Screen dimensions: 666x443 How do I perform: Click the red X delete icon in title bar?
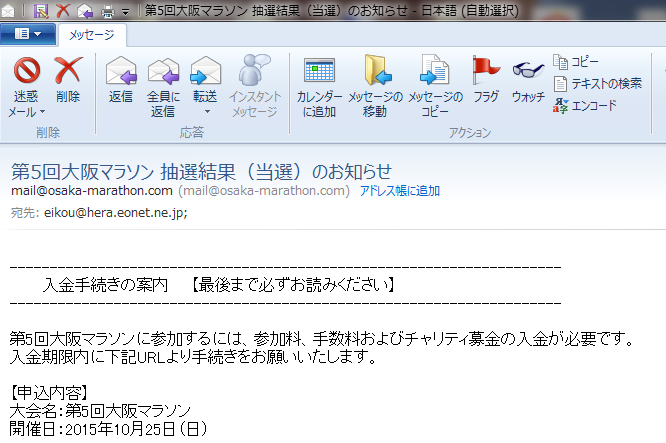pyautogui.click(x=63, y=10)
